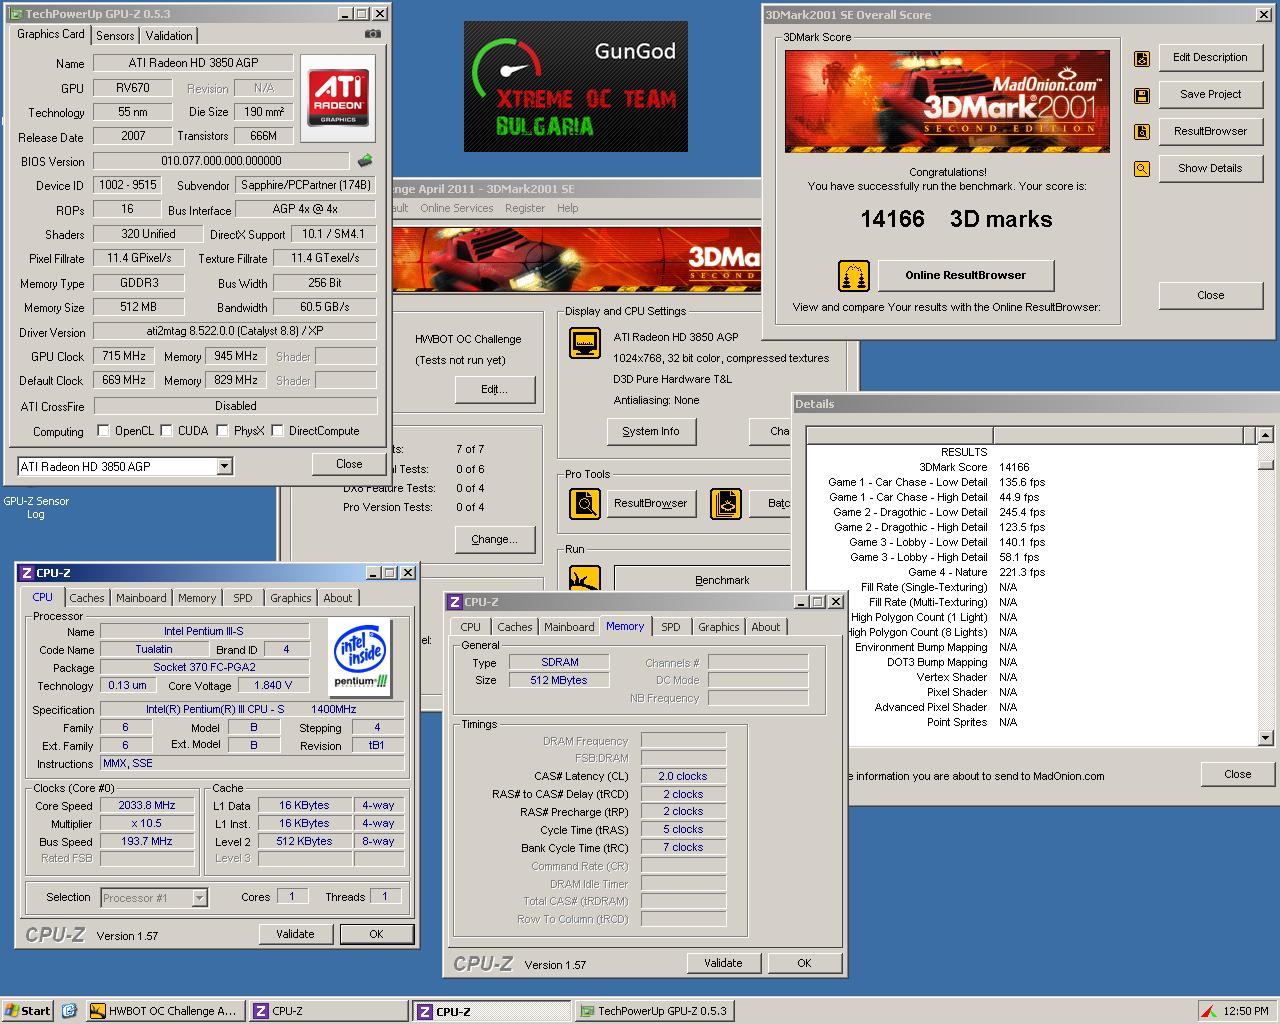The height and width of the screenshot is (1024, 1280).
Task: Open the Memory tab in left CPU-Z
Action: 197,598
